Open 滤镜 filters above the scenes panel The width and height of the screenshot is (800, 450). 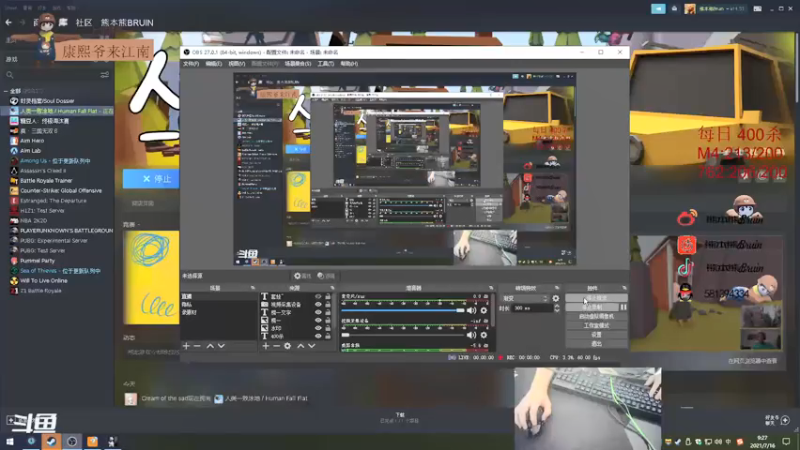(x=326, y=276)
